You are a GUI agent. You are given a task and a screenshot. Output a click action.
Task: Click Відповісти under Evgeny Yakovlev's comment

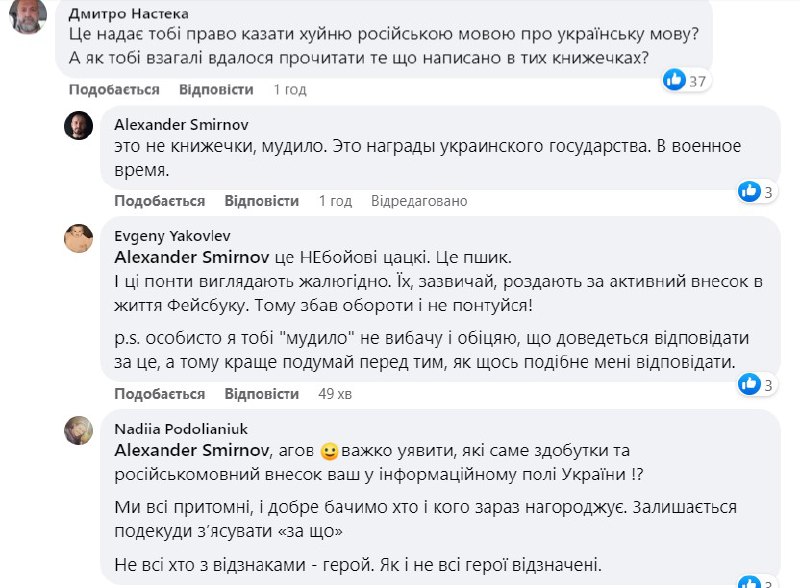click(x=262, y=394)
